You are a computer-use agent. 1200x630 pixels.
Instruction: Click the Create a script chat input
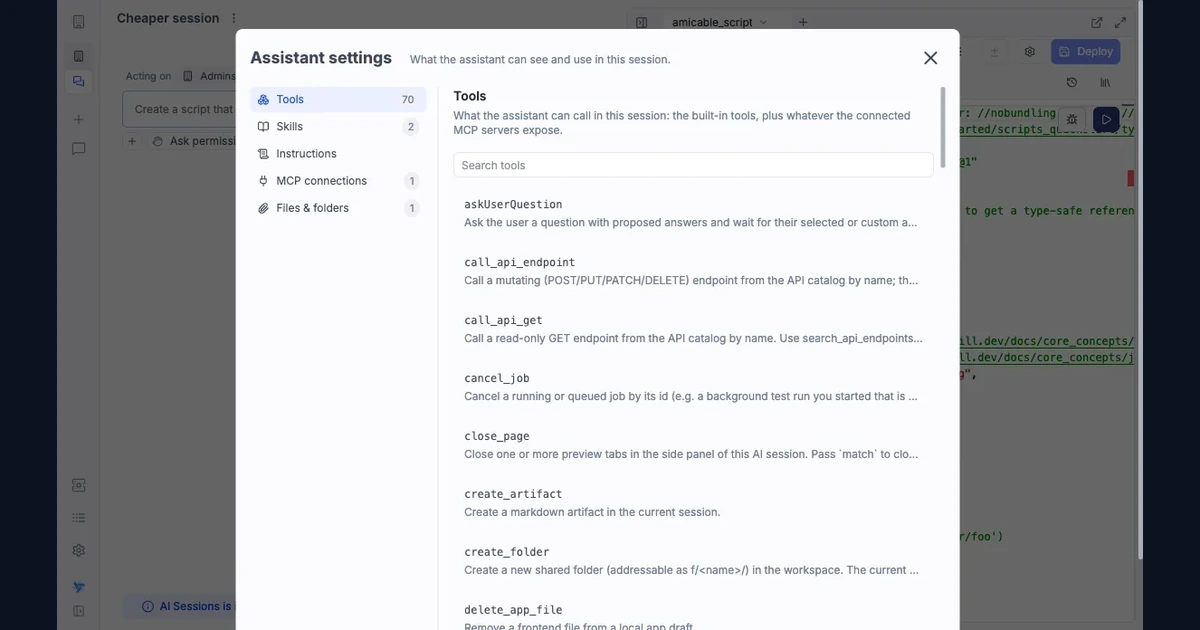(x=180, y=109)
